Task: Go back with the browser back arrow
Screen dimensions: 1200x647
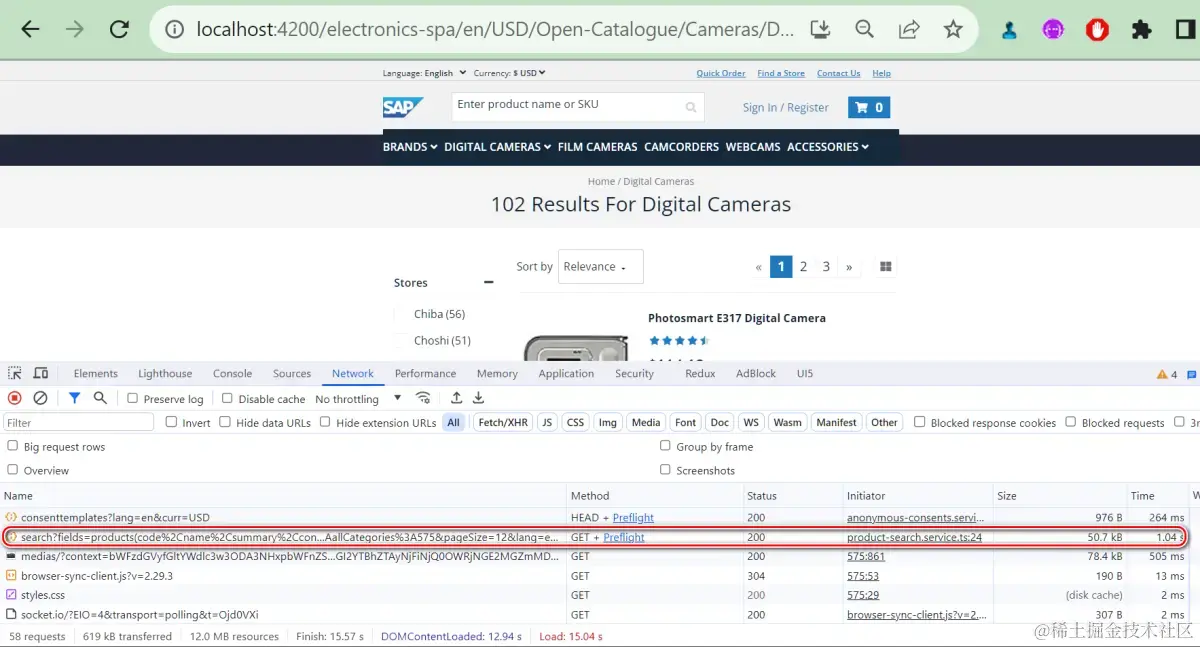Action: (30, 29)
